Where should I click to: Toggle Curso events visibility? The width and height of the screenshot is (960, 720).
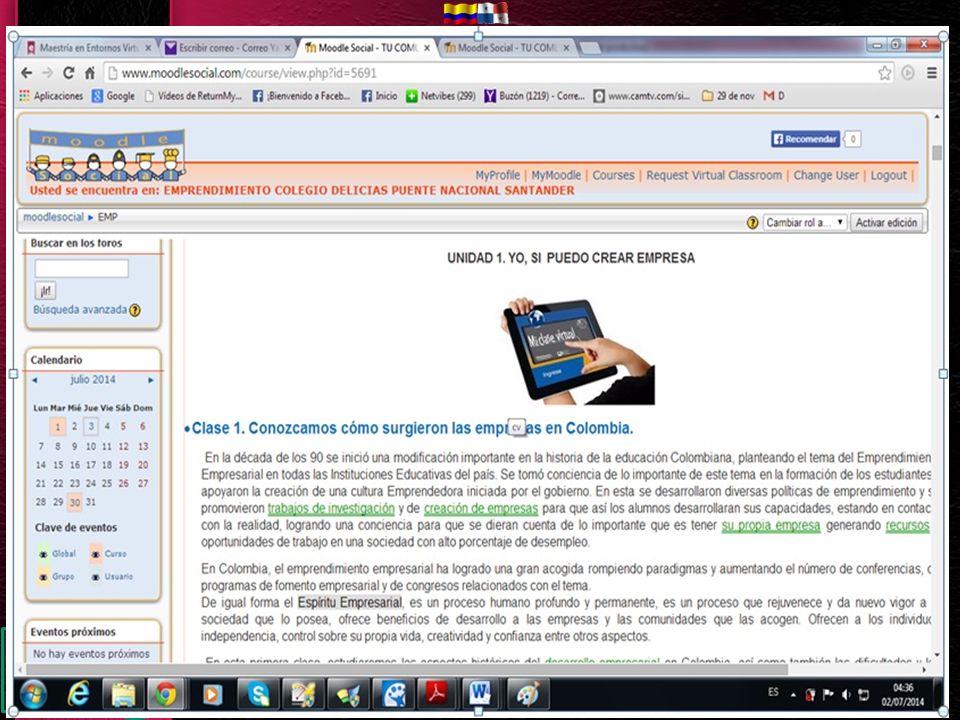(x=96, y=554)
